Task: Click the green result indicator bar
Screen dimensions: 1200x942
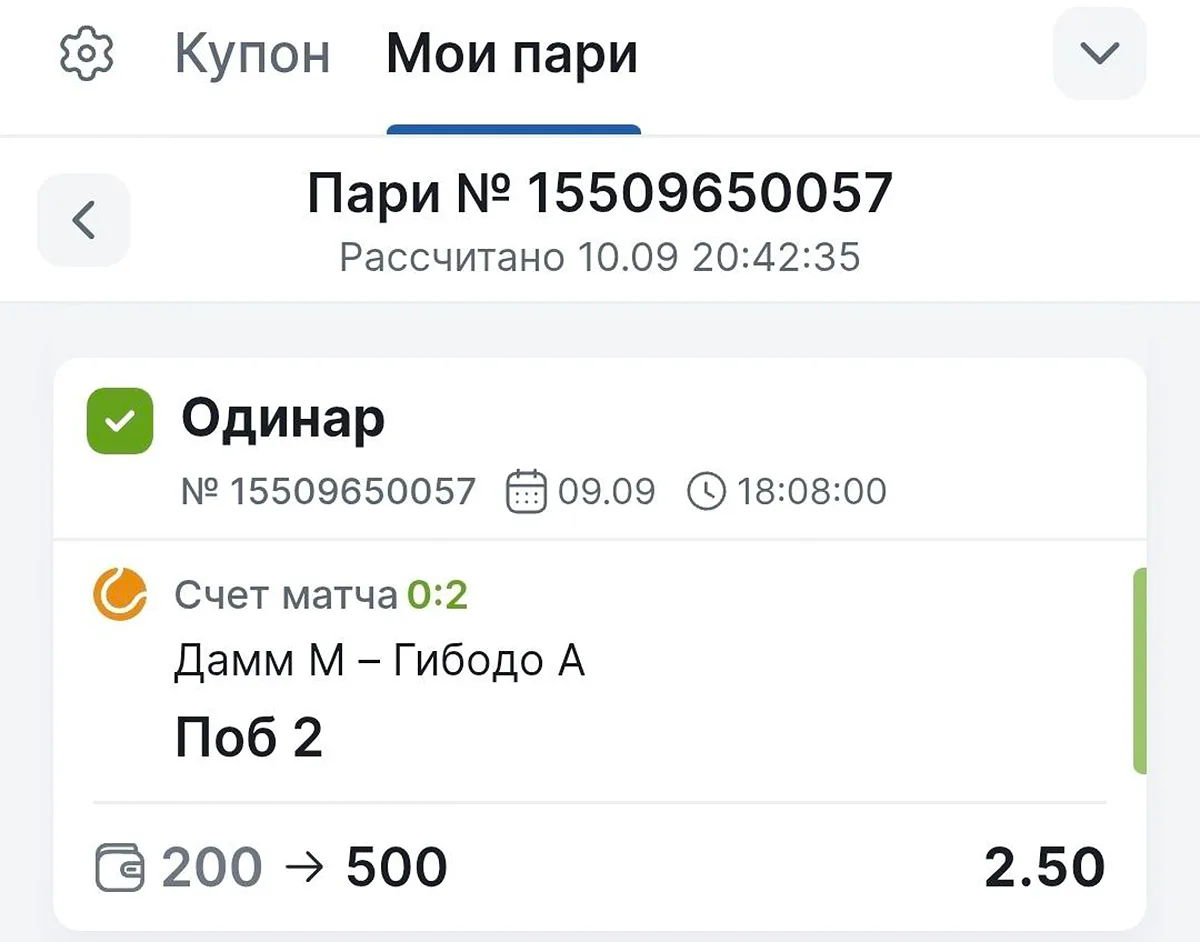Action: (x=1139, y=670)
